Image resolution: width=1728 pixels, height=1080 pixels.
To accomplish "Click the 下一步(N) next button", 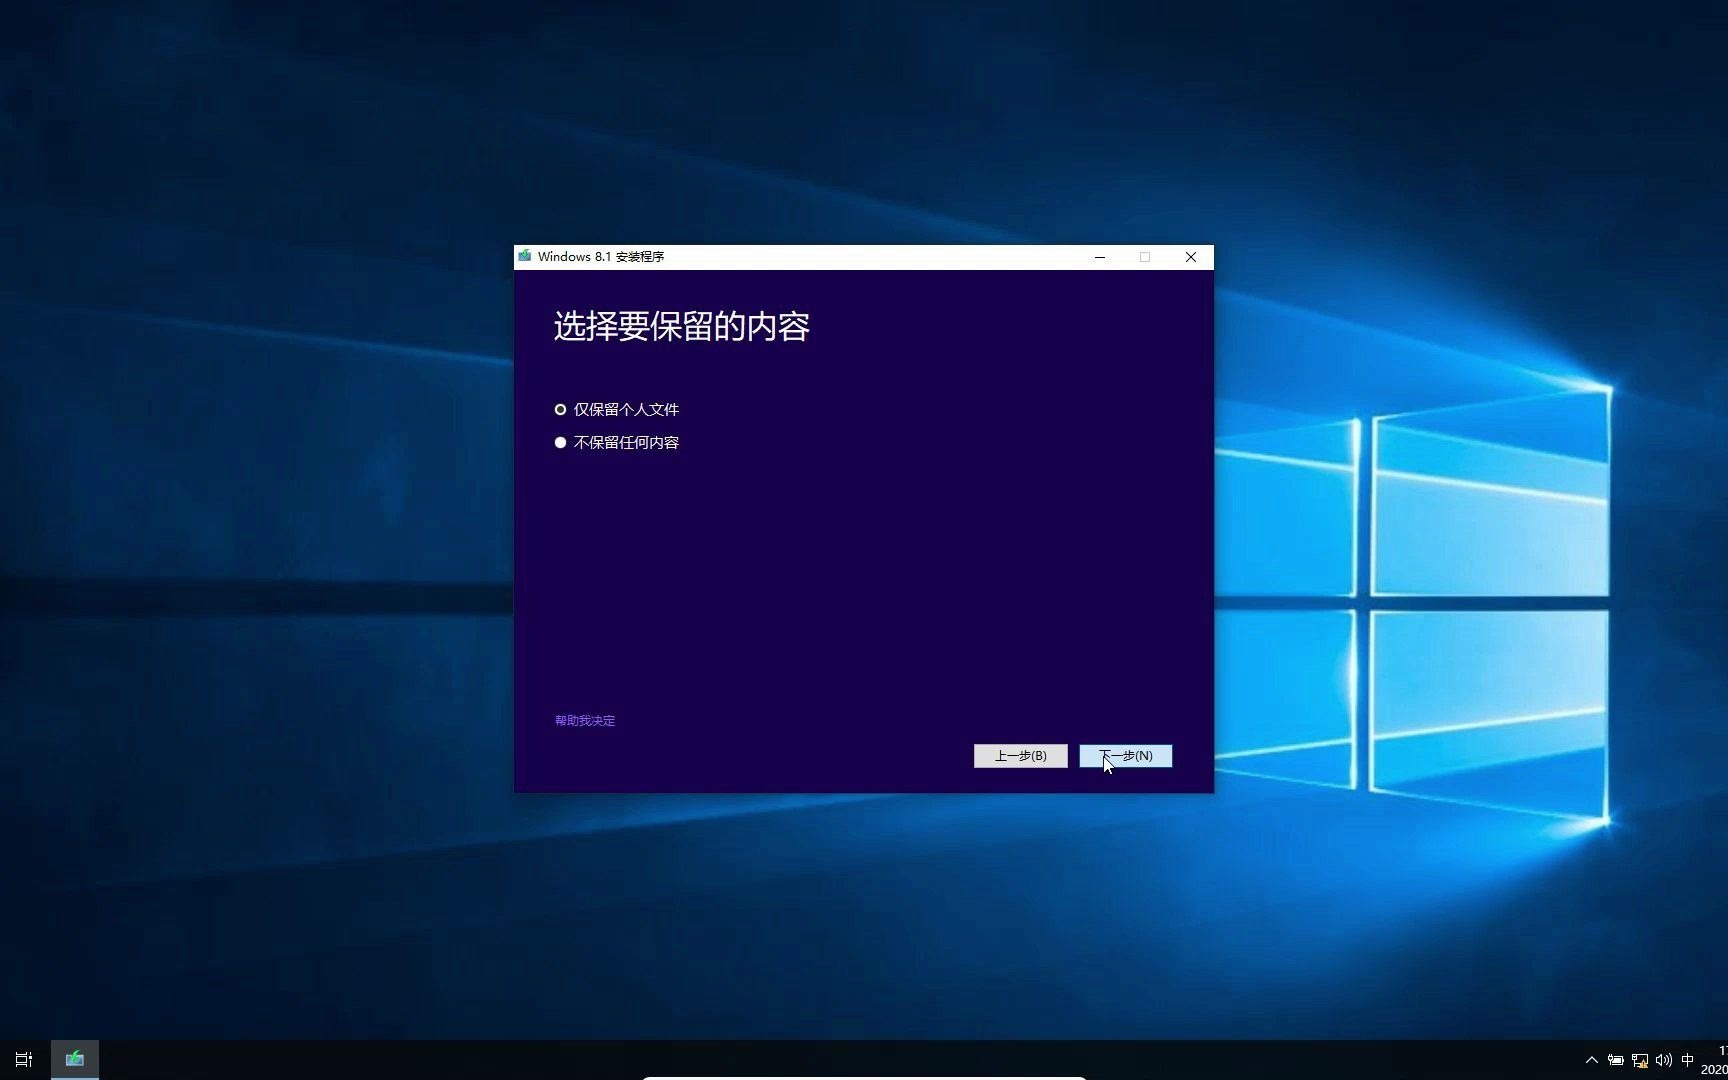I will (1125, 756).
